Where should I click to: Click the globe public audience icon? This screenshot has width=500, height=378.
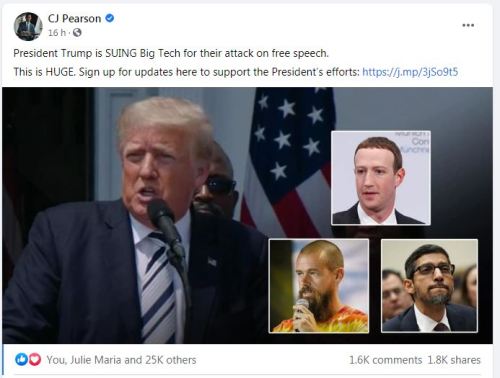(x=77, y=33)
